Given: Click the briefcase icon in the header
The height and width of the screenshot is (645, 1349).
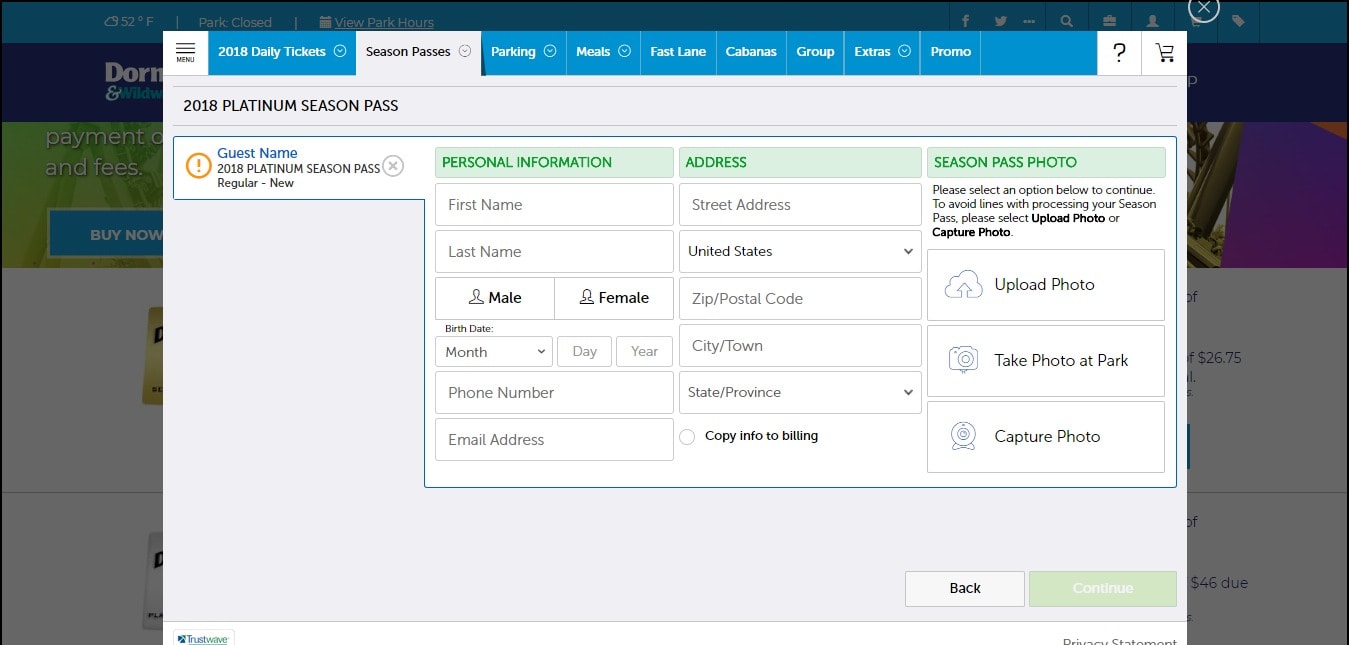Looking at the screenshot, I should (1110, 21).
